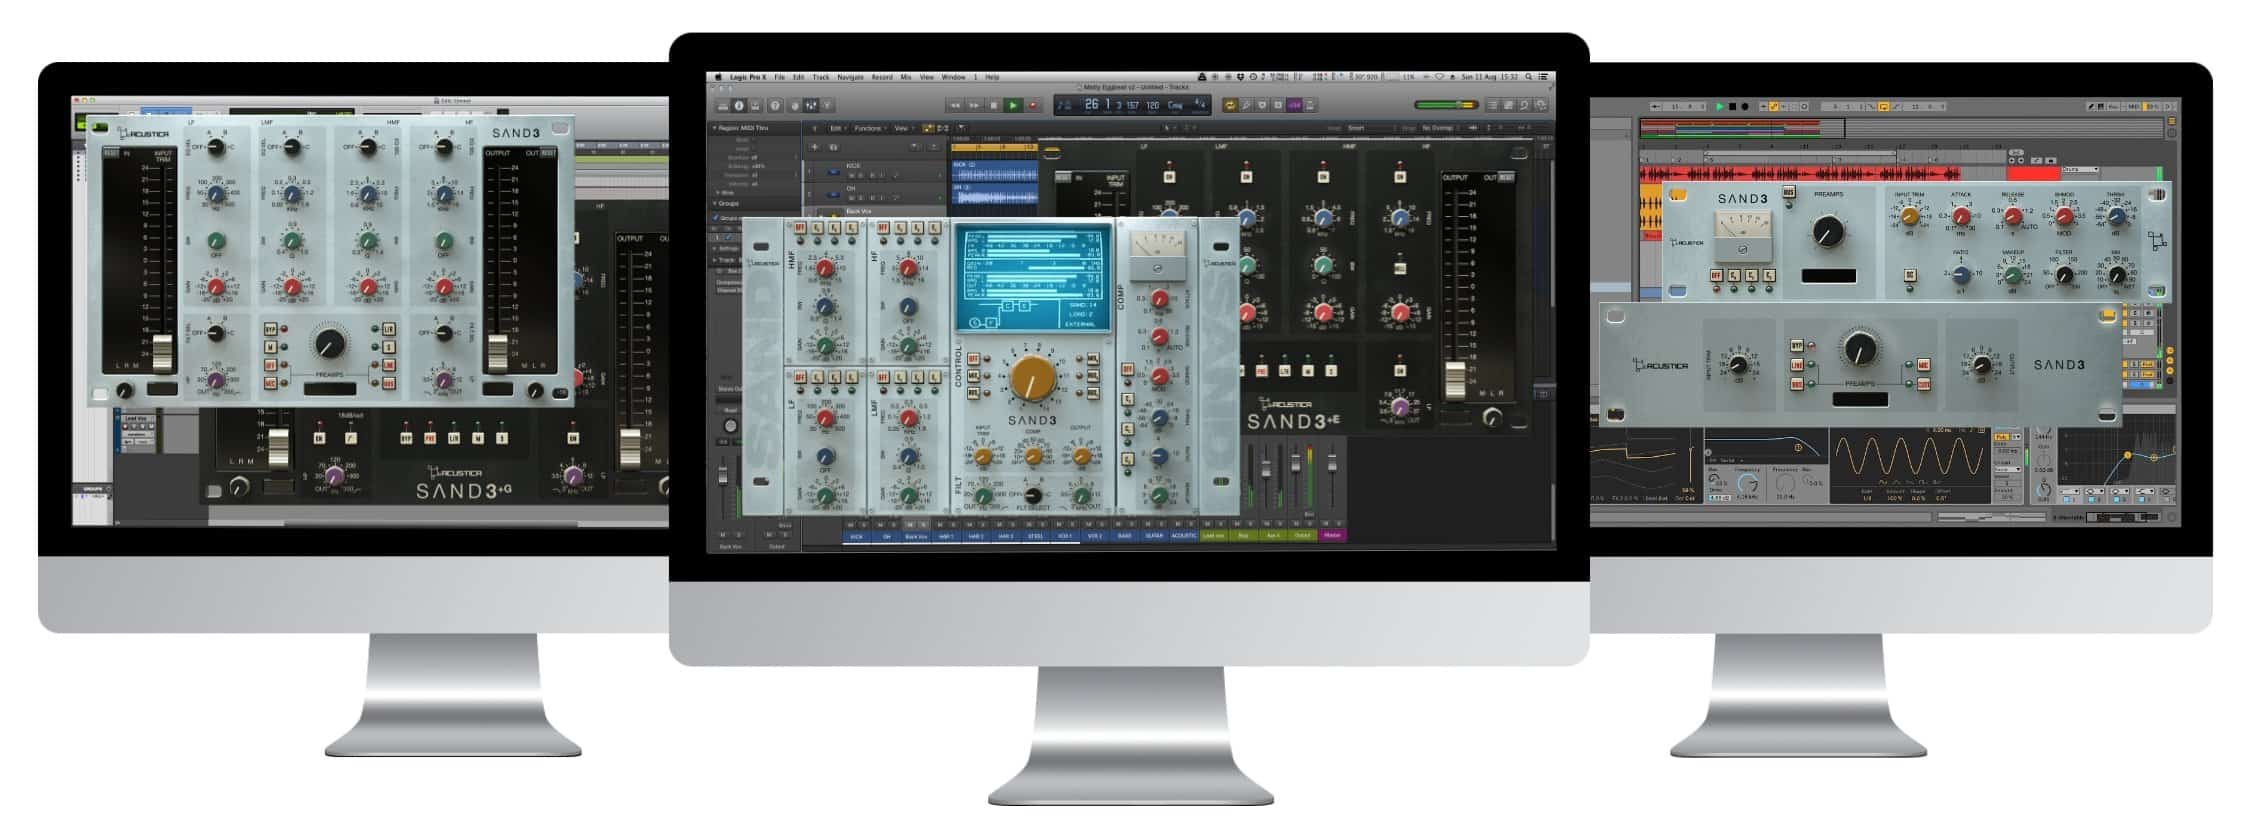Screen dimensions: 2250x837
Task: Start recording in Logic Pro X
Action: pos(1032,105)
